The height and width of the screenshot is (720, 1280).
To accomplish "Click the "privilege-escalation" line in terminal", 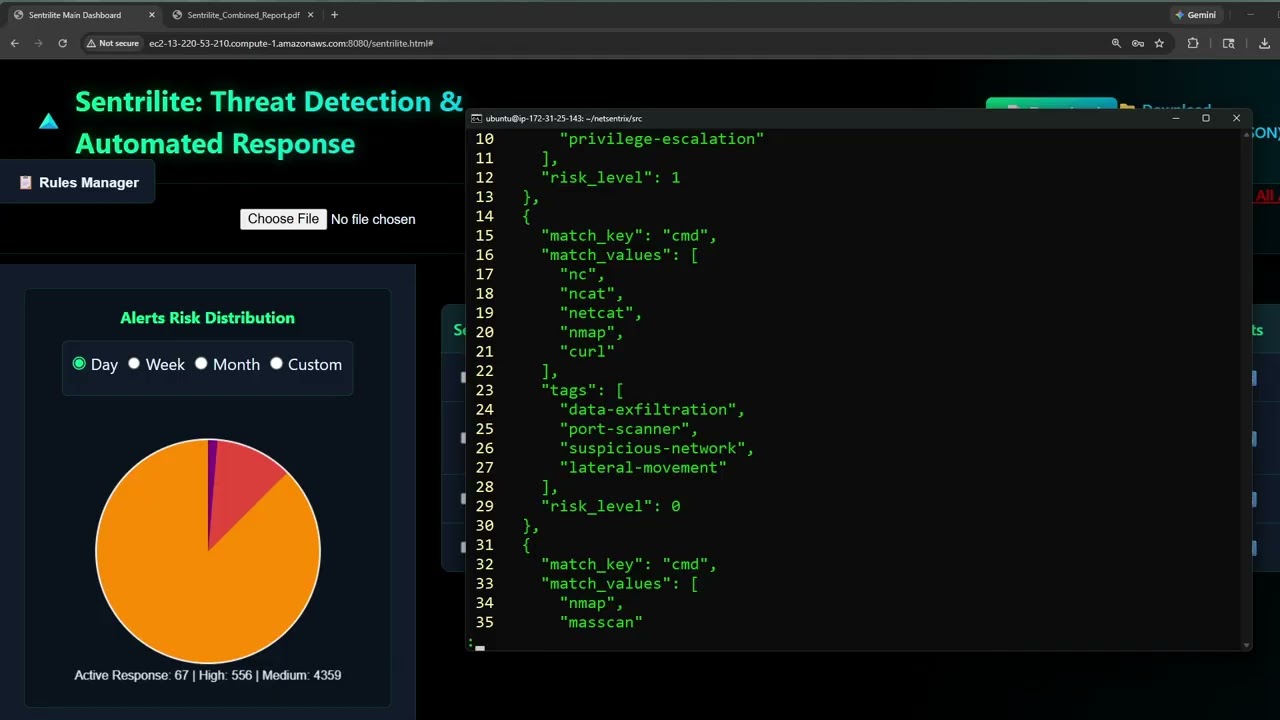I will [662, 139].
